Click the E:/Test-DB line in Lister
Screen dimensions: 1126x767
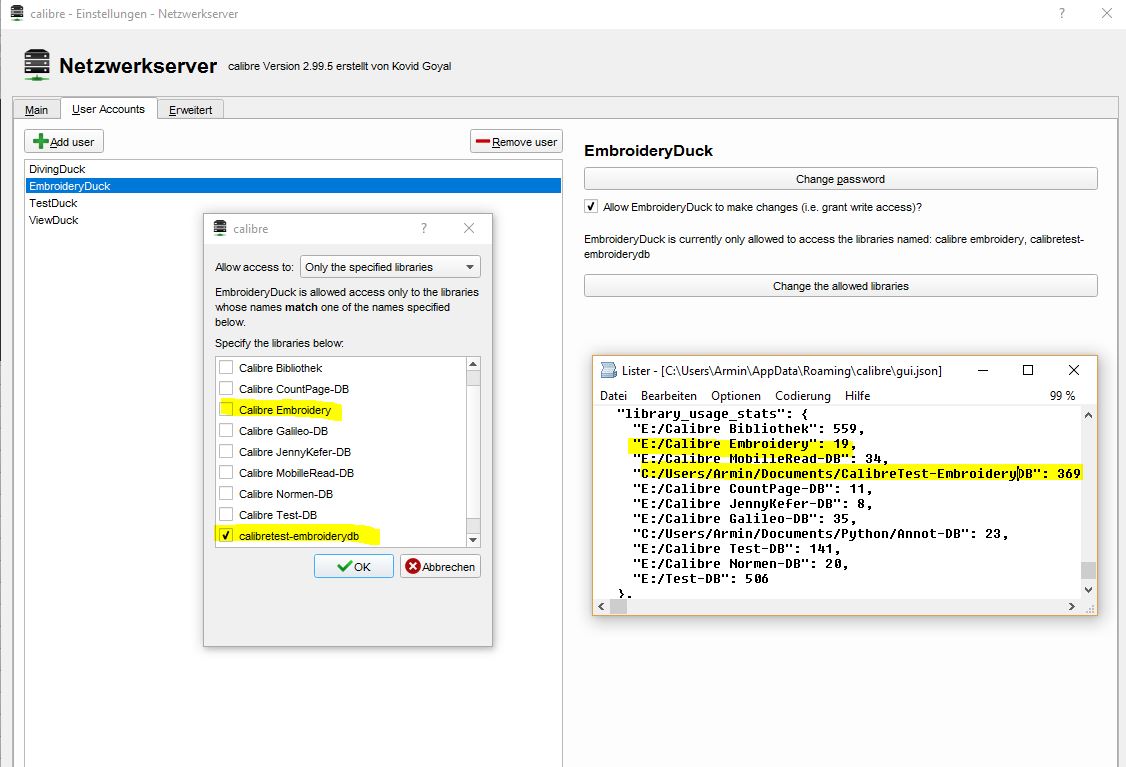(x=701, y=578)
